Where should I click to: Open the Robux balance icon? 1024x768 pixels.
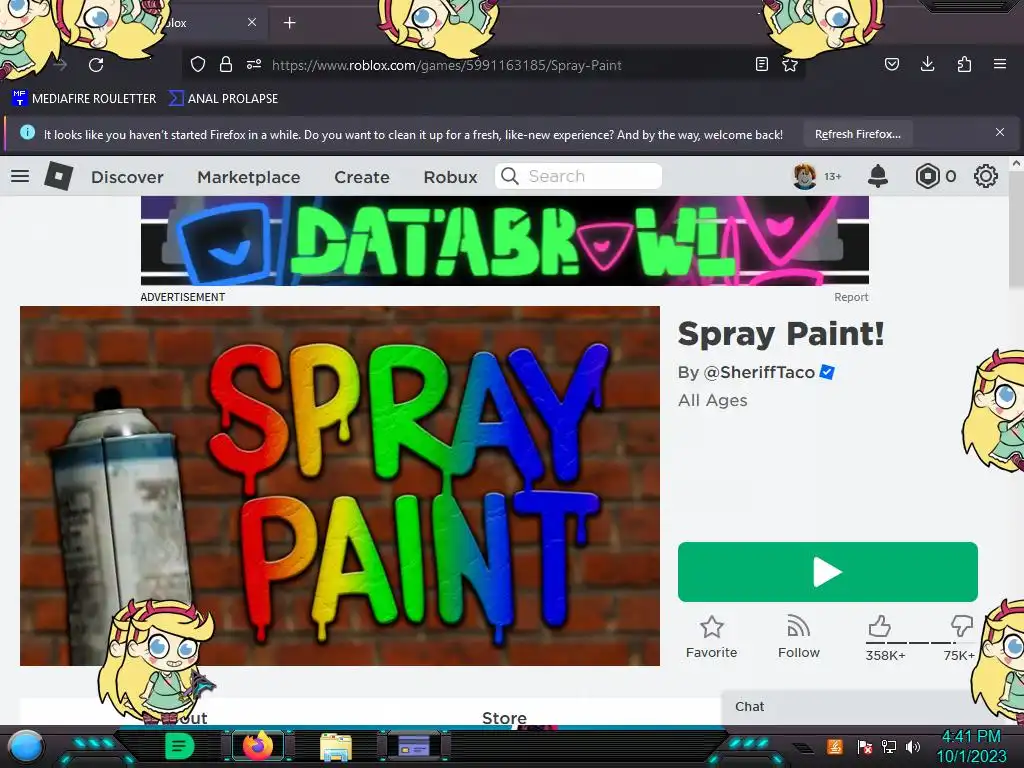[927, 176]
